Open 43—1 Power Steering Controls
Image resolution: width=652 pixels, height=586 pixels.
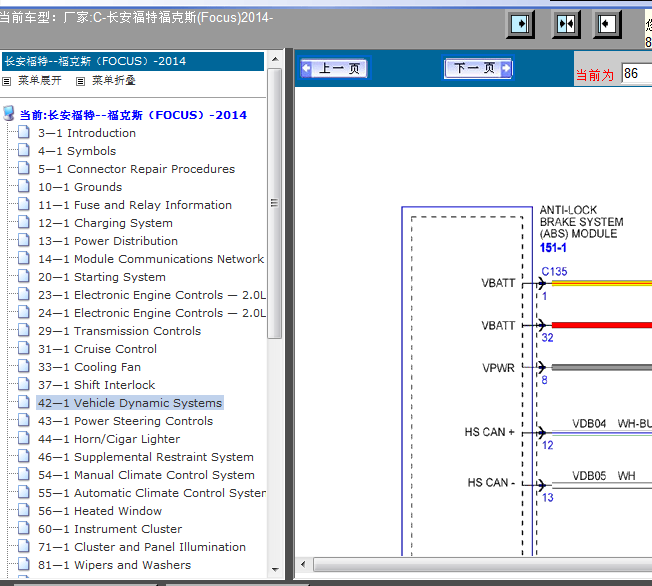pyautogui.click(x=125, y=421)
